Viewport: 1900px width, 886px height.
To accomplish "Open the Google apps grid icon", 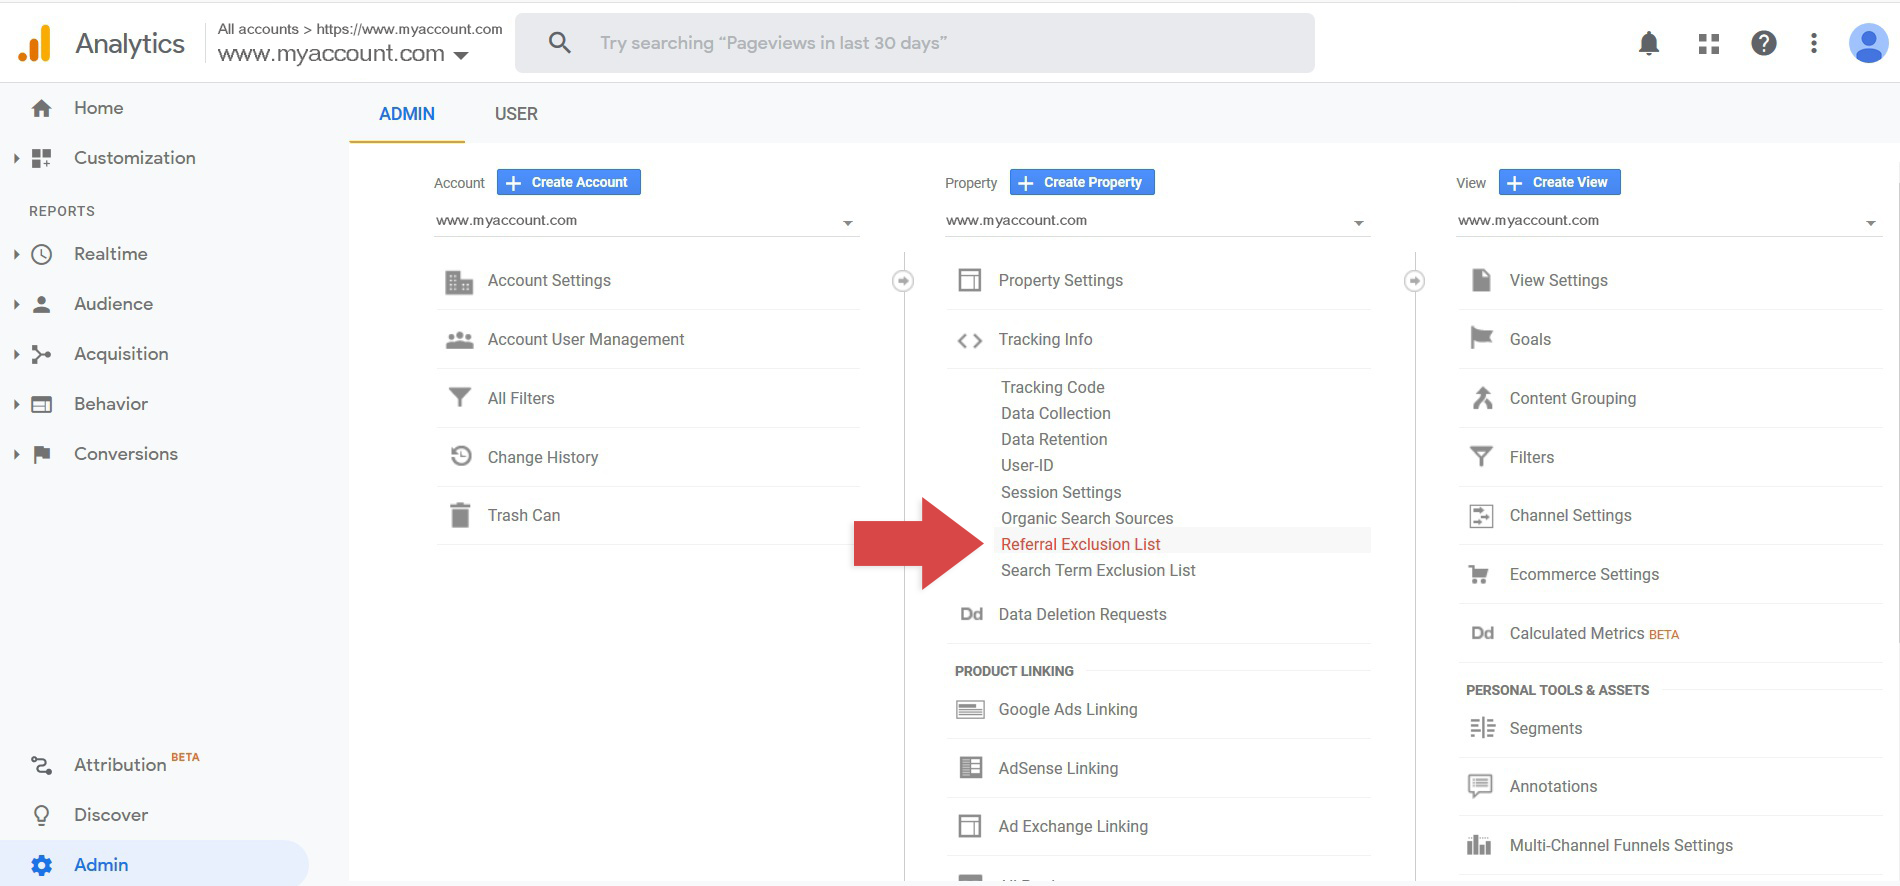I will click(x=1708, y=43).
